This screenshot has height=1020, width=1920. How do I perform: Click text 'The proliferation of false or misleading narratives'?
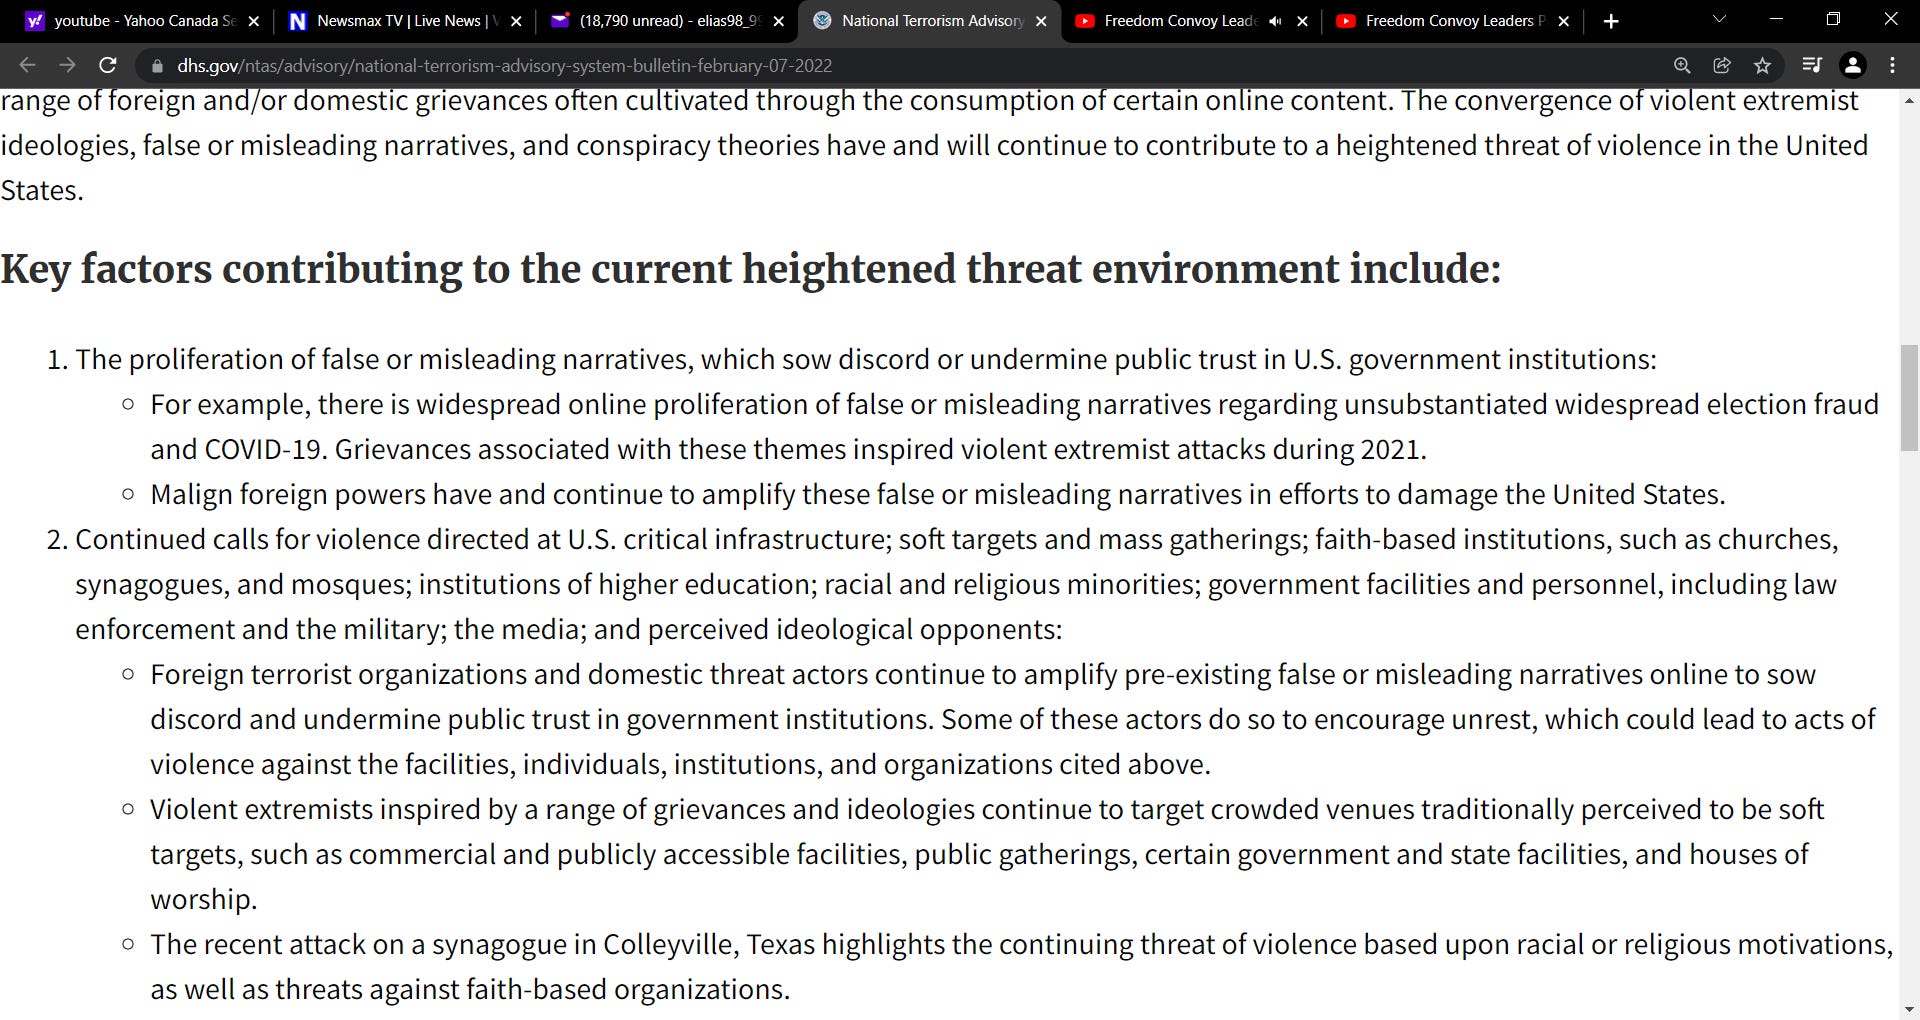(x=385, y=360)
